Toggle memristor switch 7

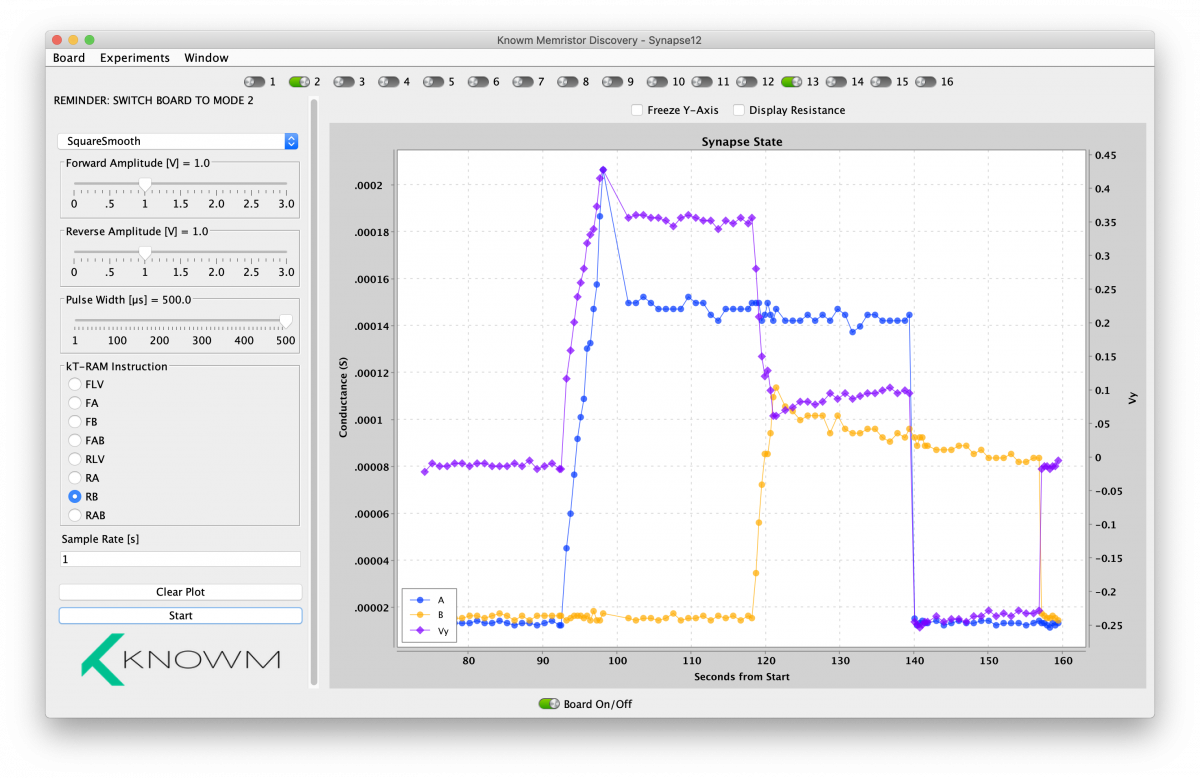pos(524,81)
